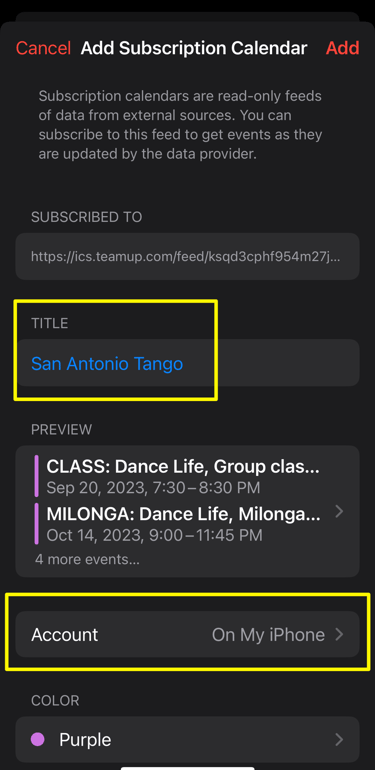Expand the color row chevron

(339, 740)
